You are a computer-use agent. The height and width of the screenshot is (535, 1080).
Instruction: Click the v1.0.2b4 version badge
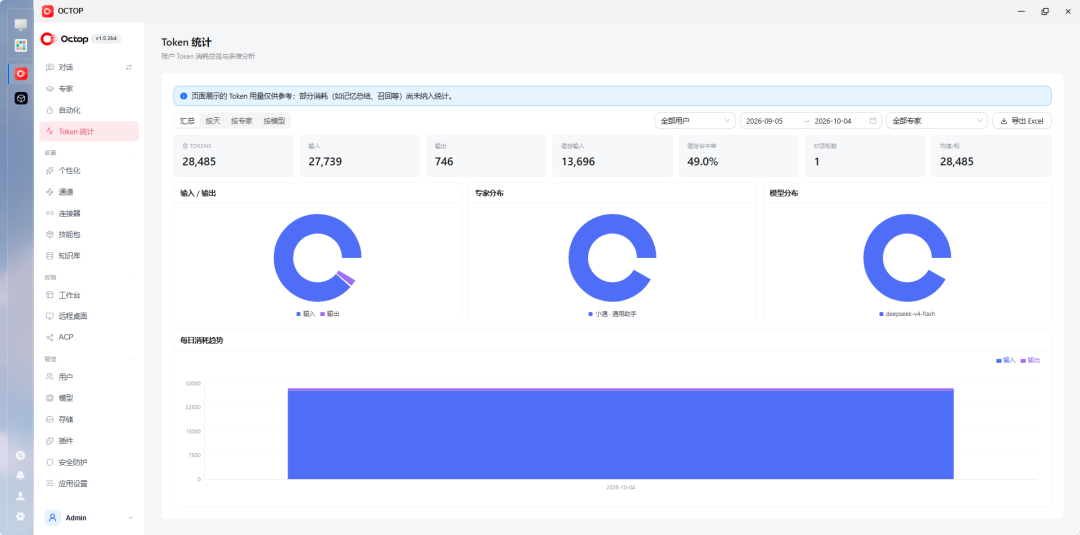(x=106, y=39)
